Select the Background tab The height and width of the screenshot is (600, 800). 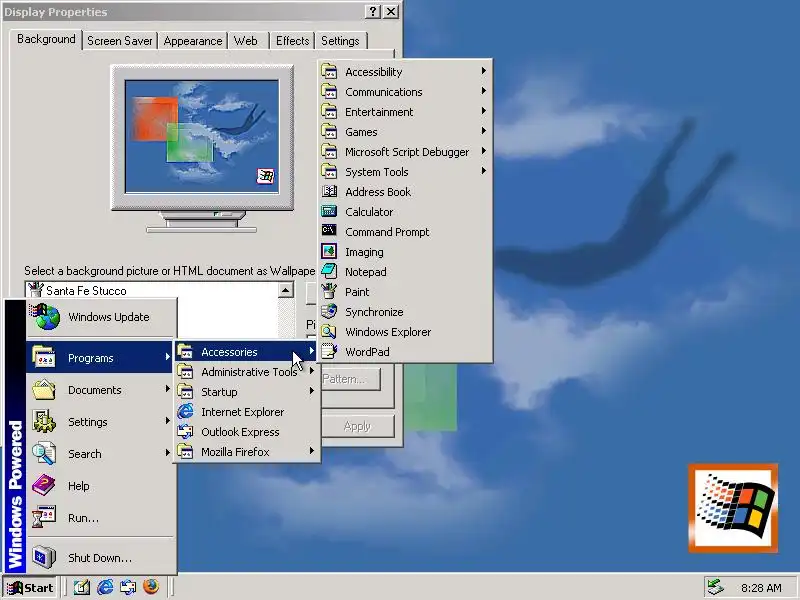click(x=46, y=39)
